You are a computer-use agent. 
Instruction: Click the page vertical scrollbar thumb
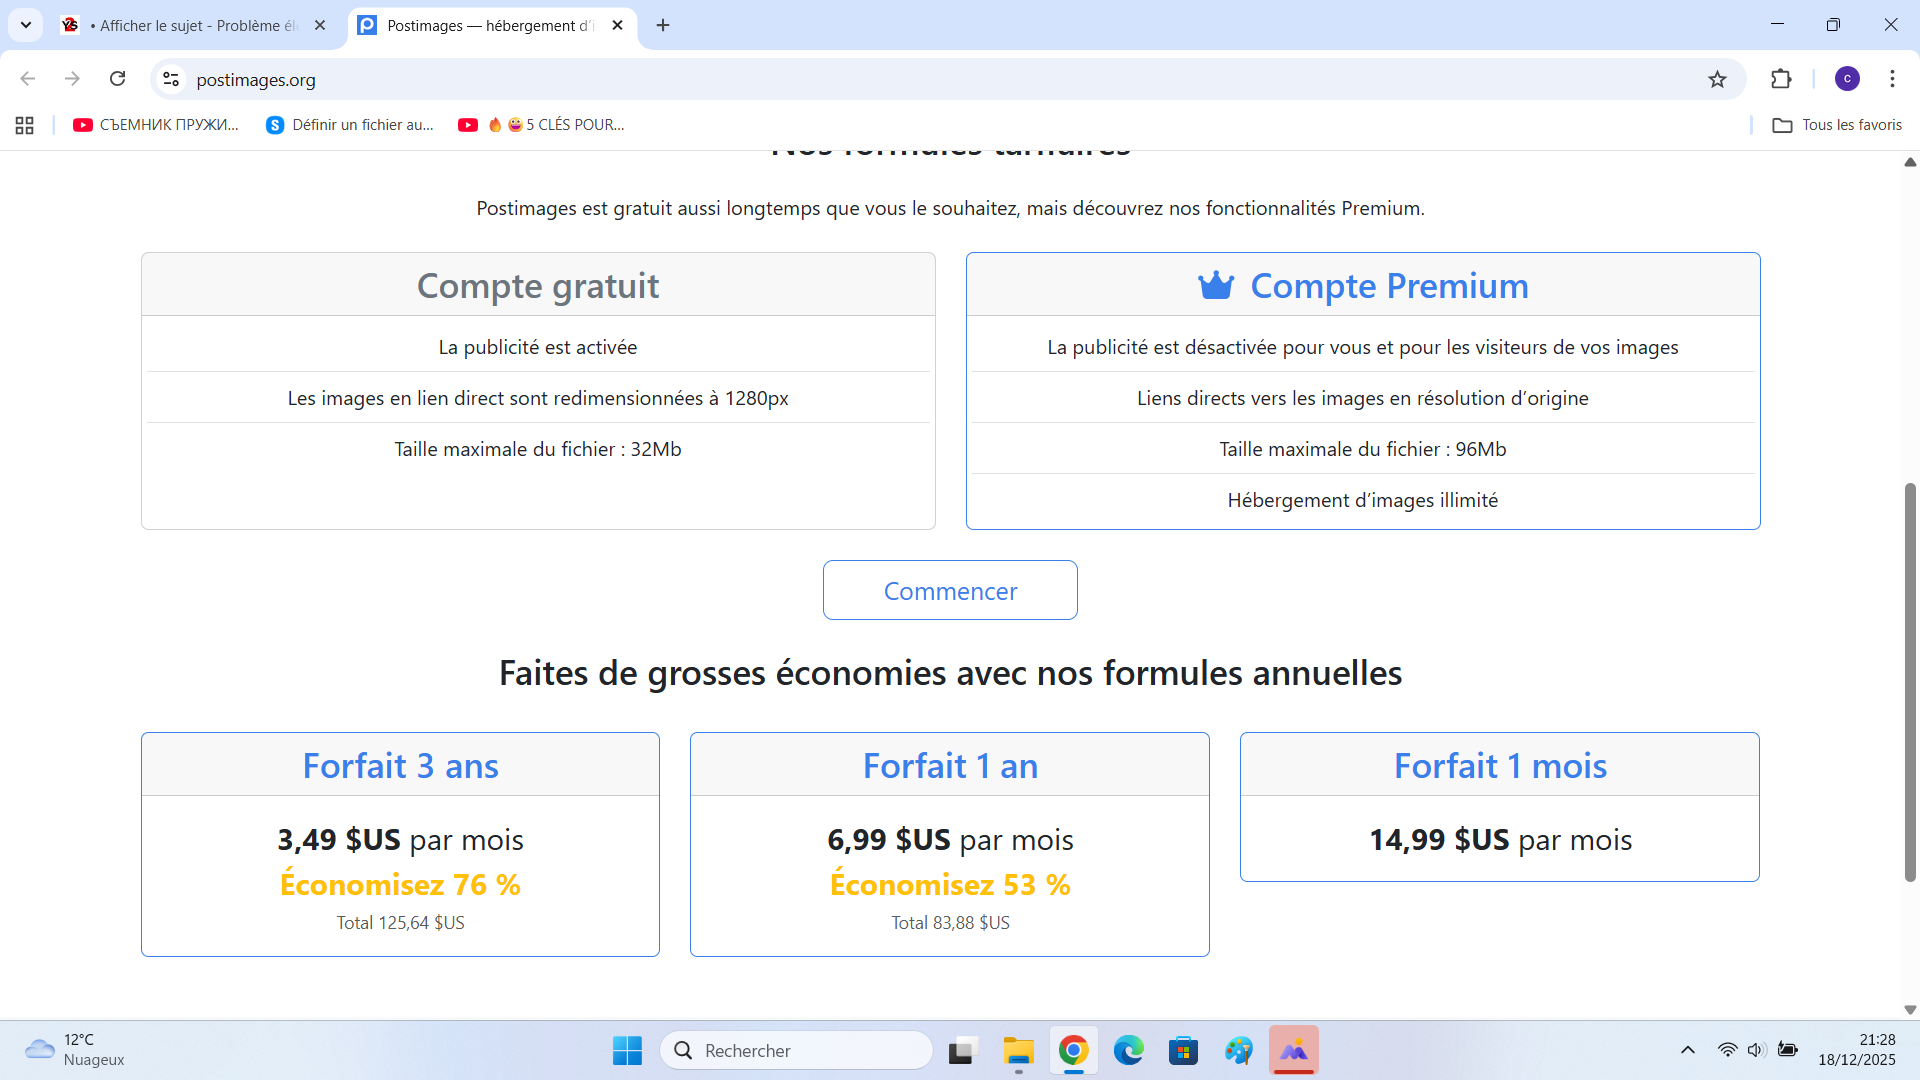1909,680
